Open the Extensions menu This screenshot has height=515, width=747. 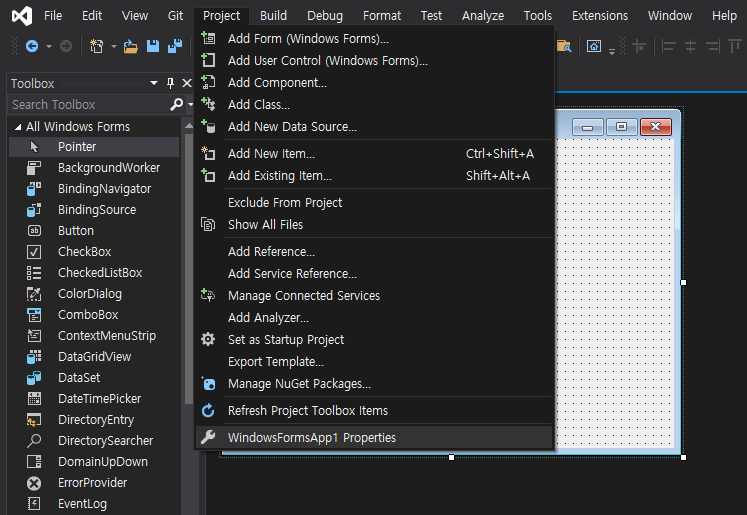point(600,16)
